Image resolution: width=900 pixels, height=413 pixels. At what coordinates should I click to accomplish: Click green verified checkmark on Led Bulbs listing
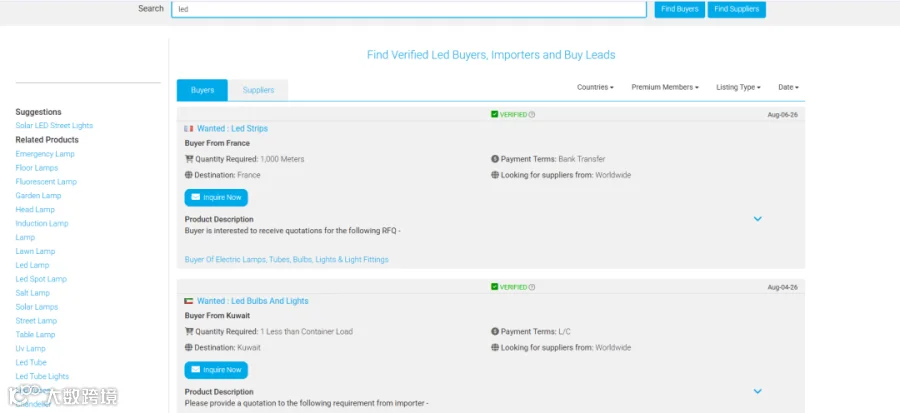(494, 287)
